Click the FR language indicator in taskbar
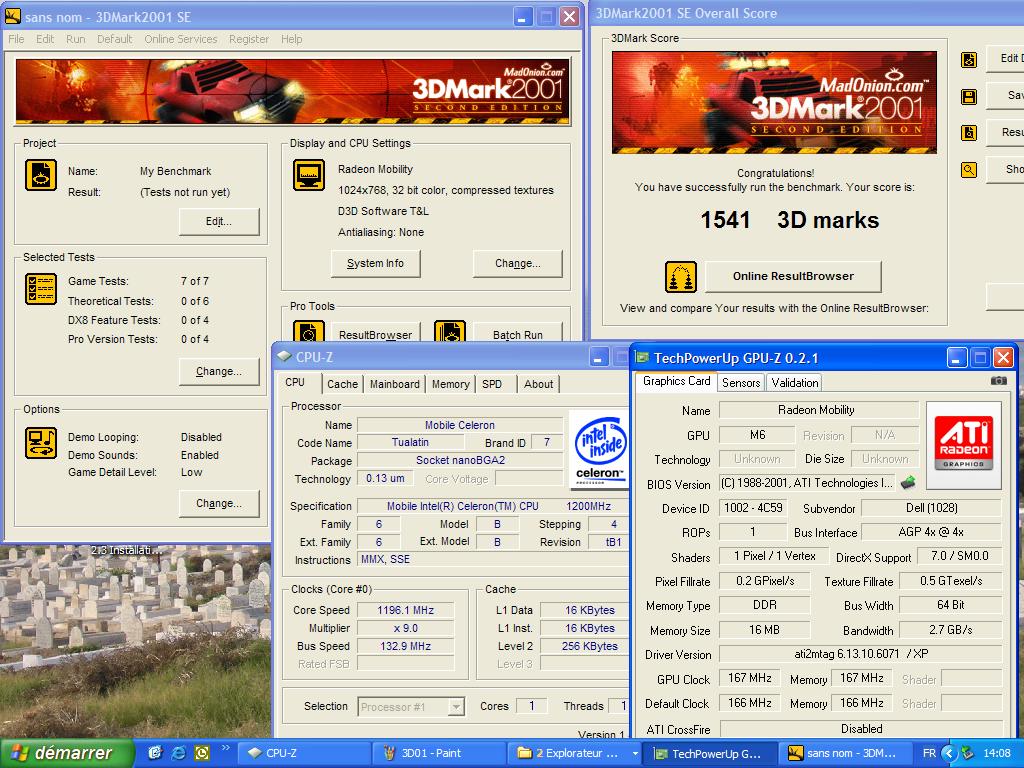 click(929, 753)
